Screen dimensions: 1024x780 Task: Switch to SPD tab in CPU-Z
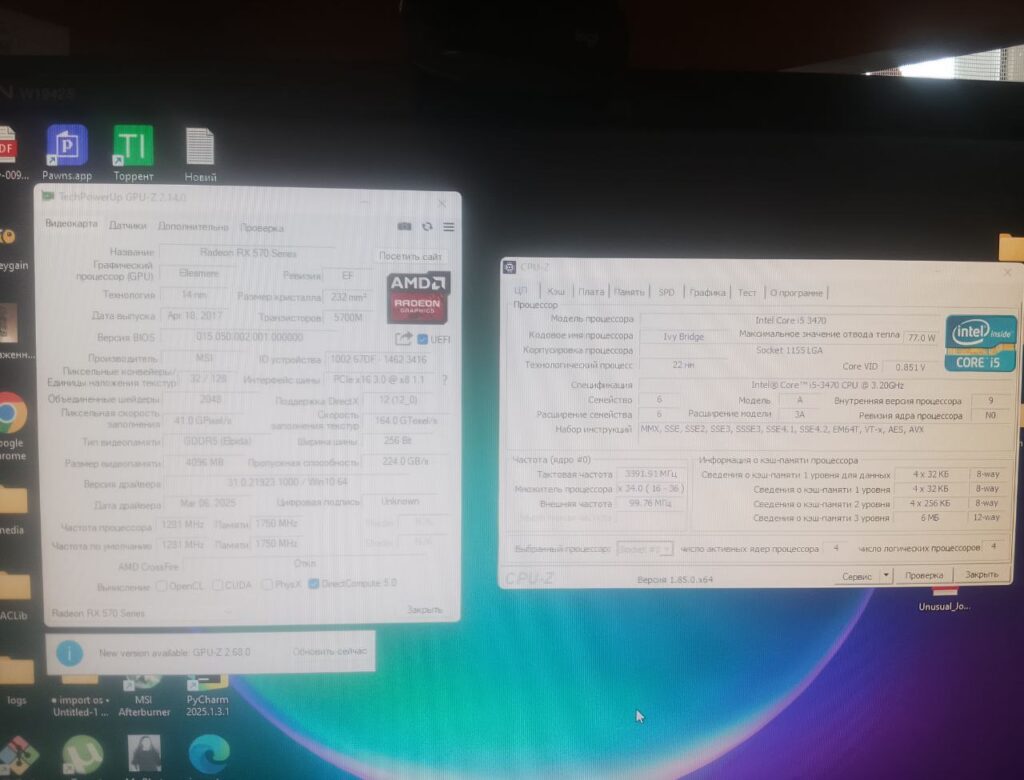pos(666,292)
